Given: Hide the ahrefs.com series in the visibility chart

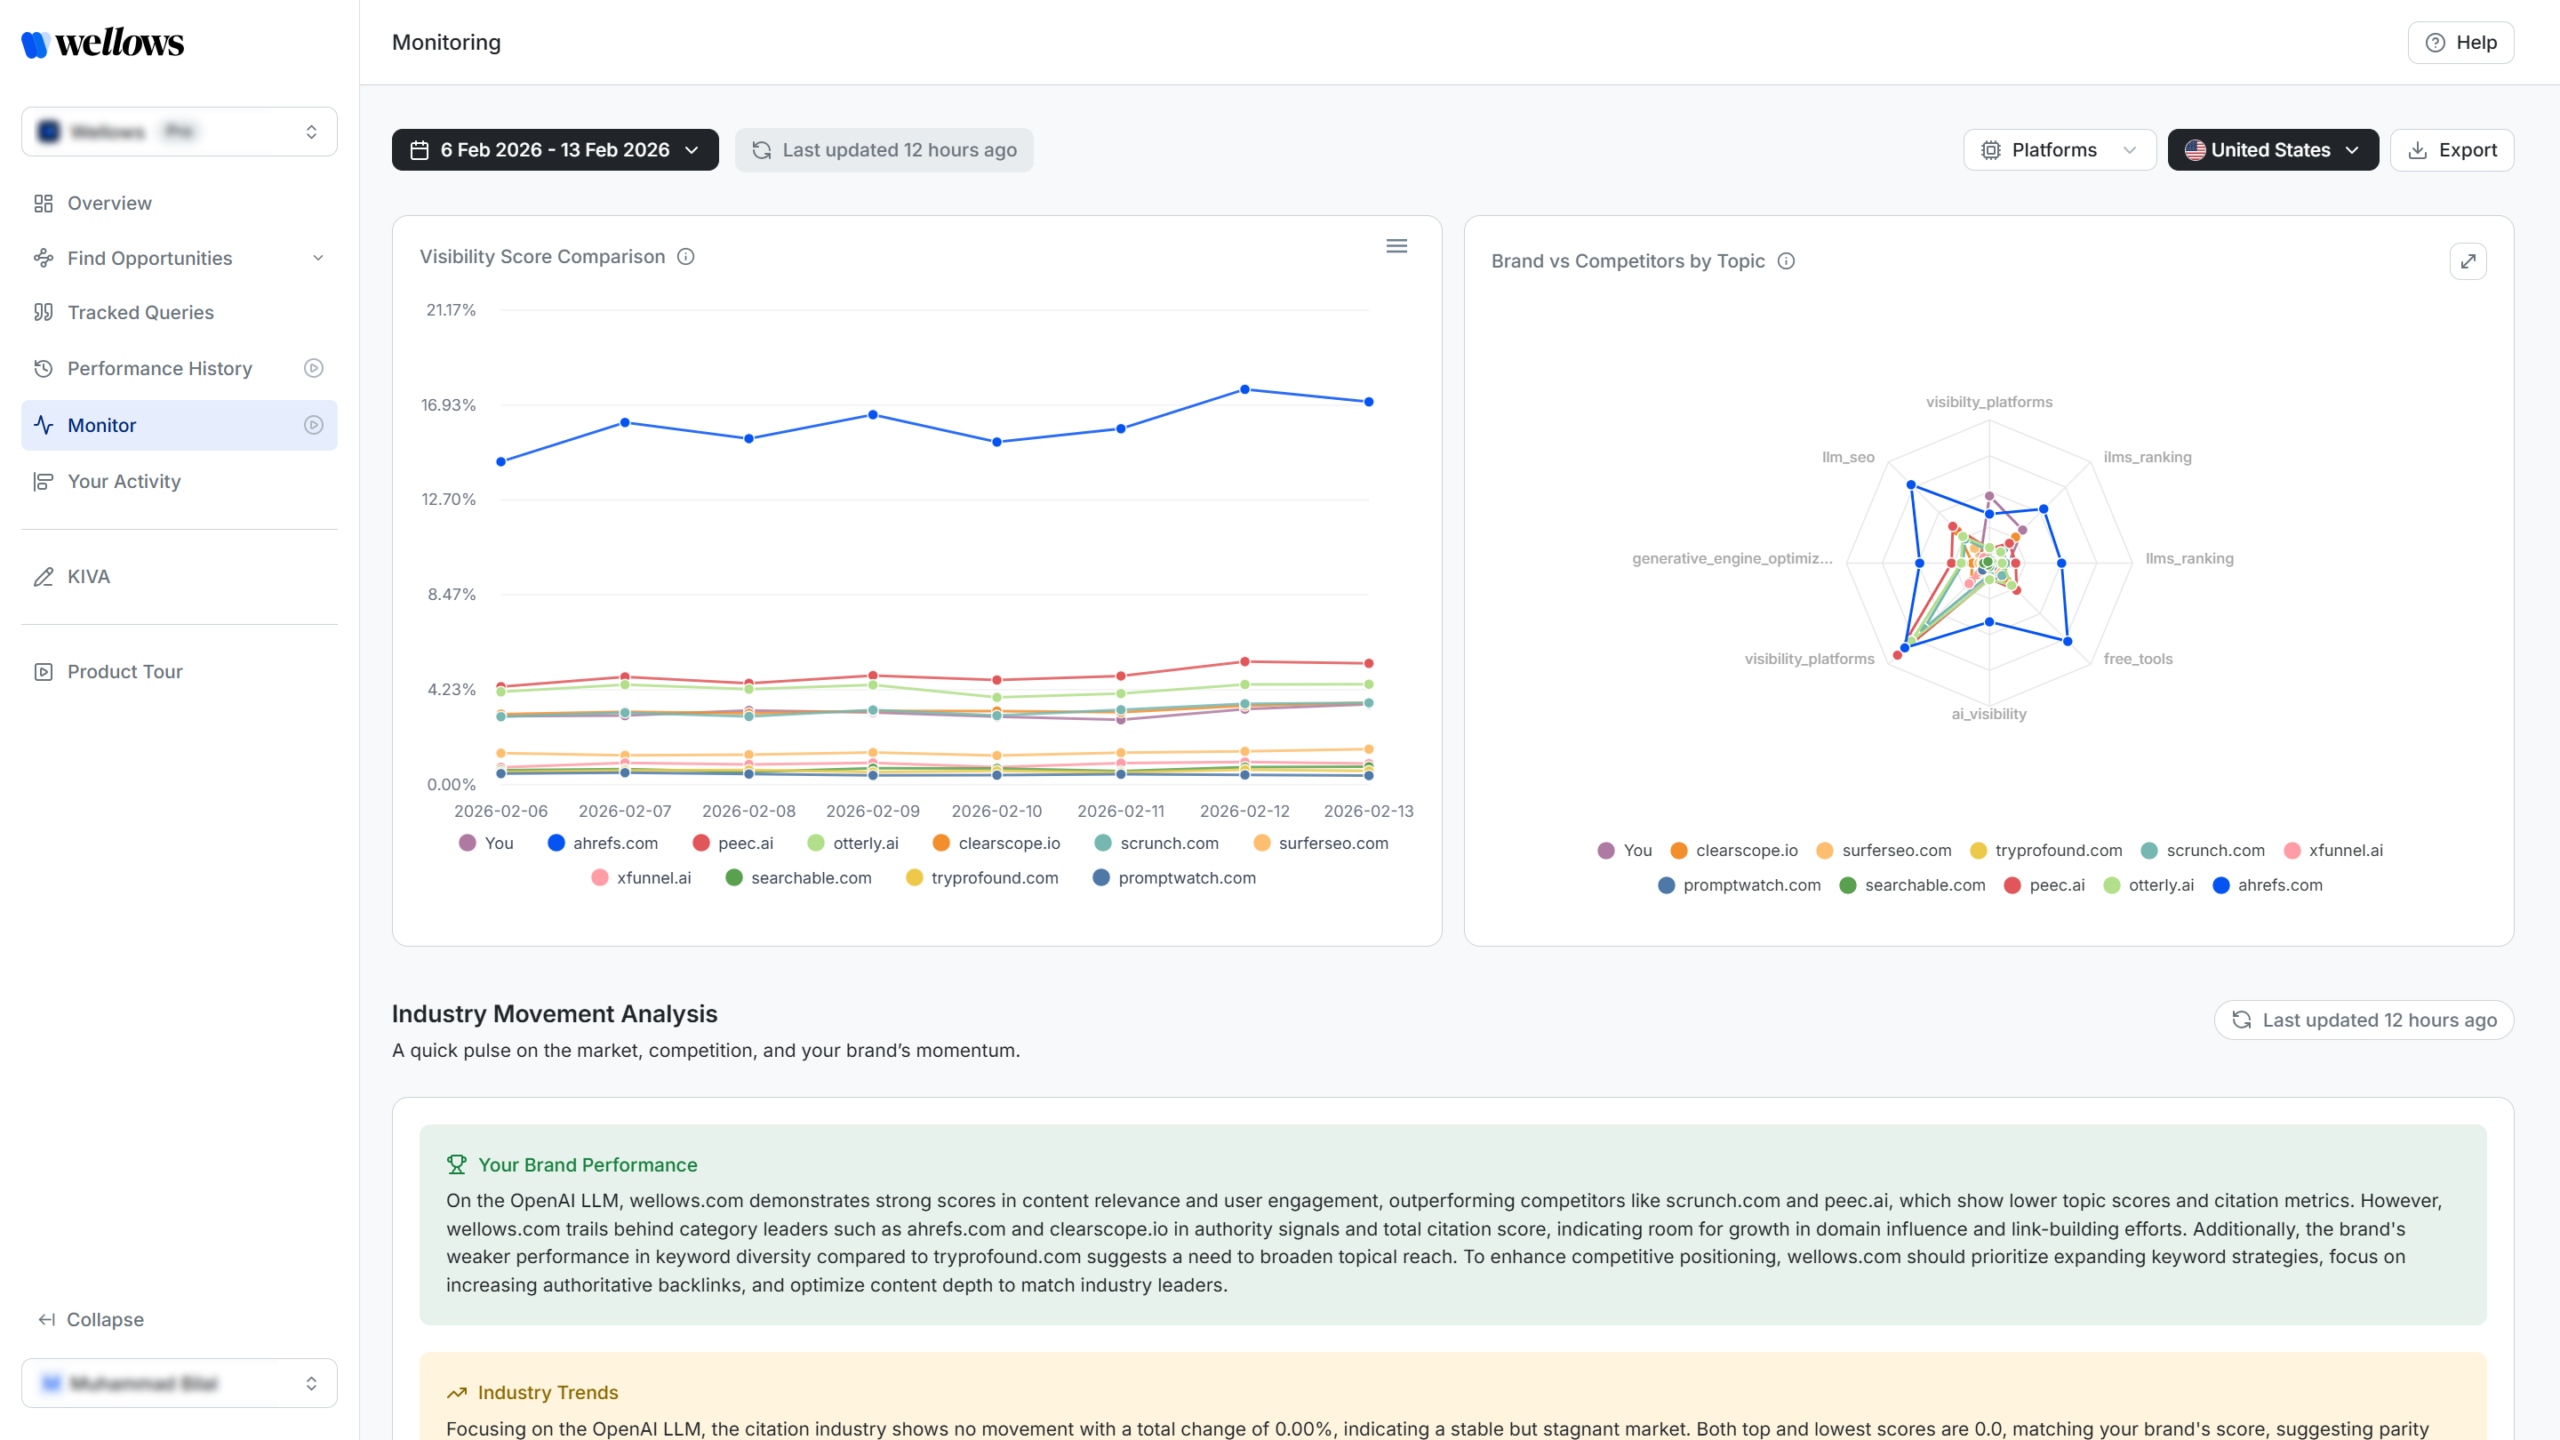Looking at the screenshot, I should [x=603, y=843].
